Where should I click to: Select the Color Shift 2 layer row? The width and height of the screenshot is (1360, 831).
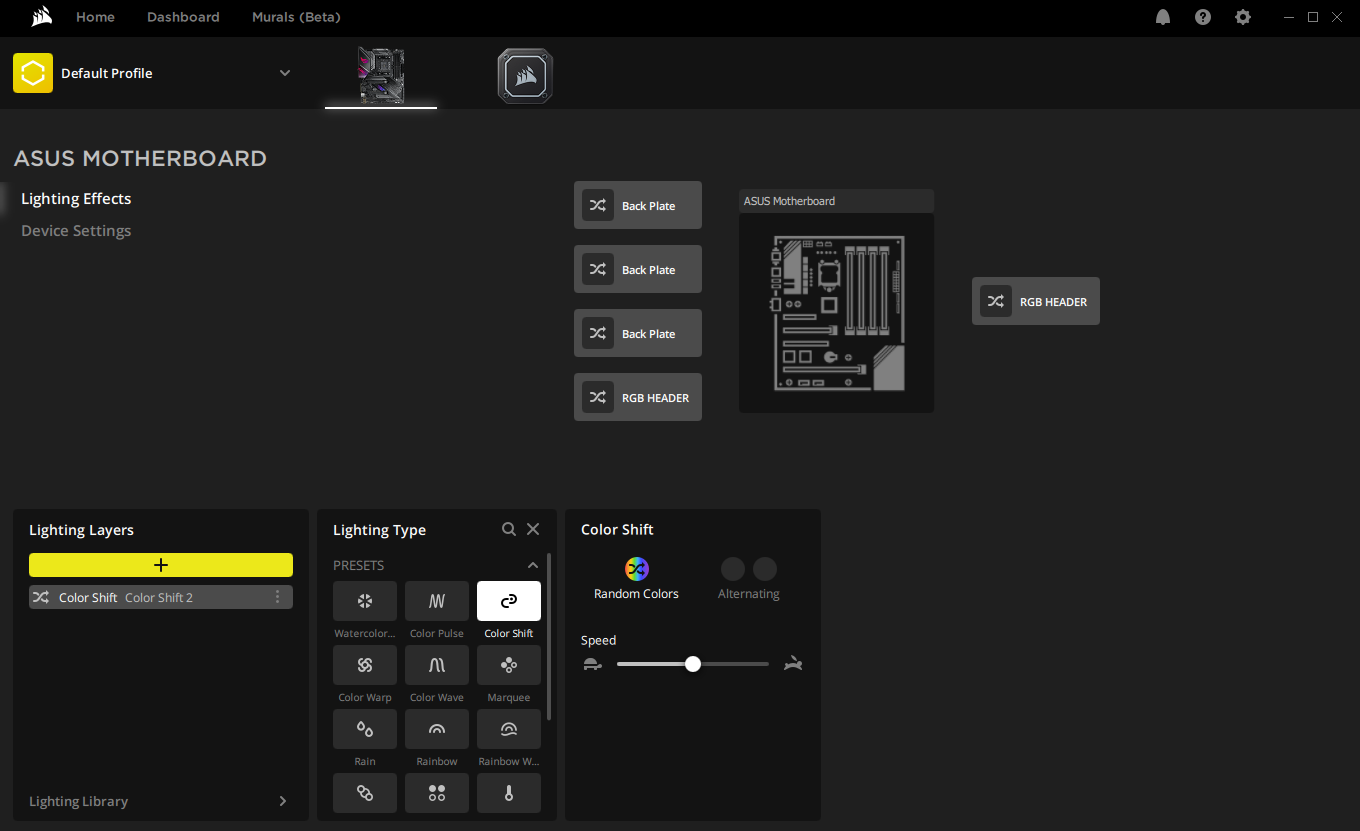pos(161,597)
